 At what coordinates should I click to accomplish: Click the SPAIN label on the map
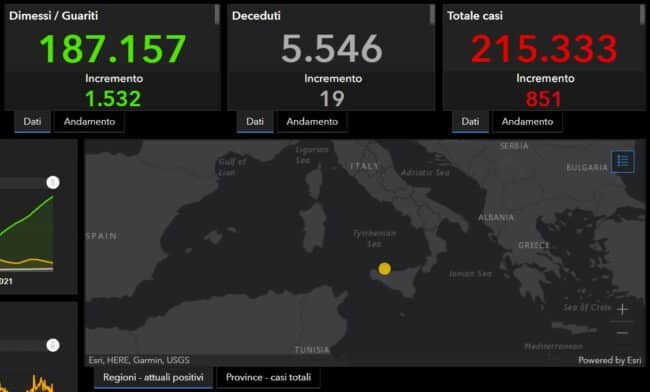coord(102,236)
